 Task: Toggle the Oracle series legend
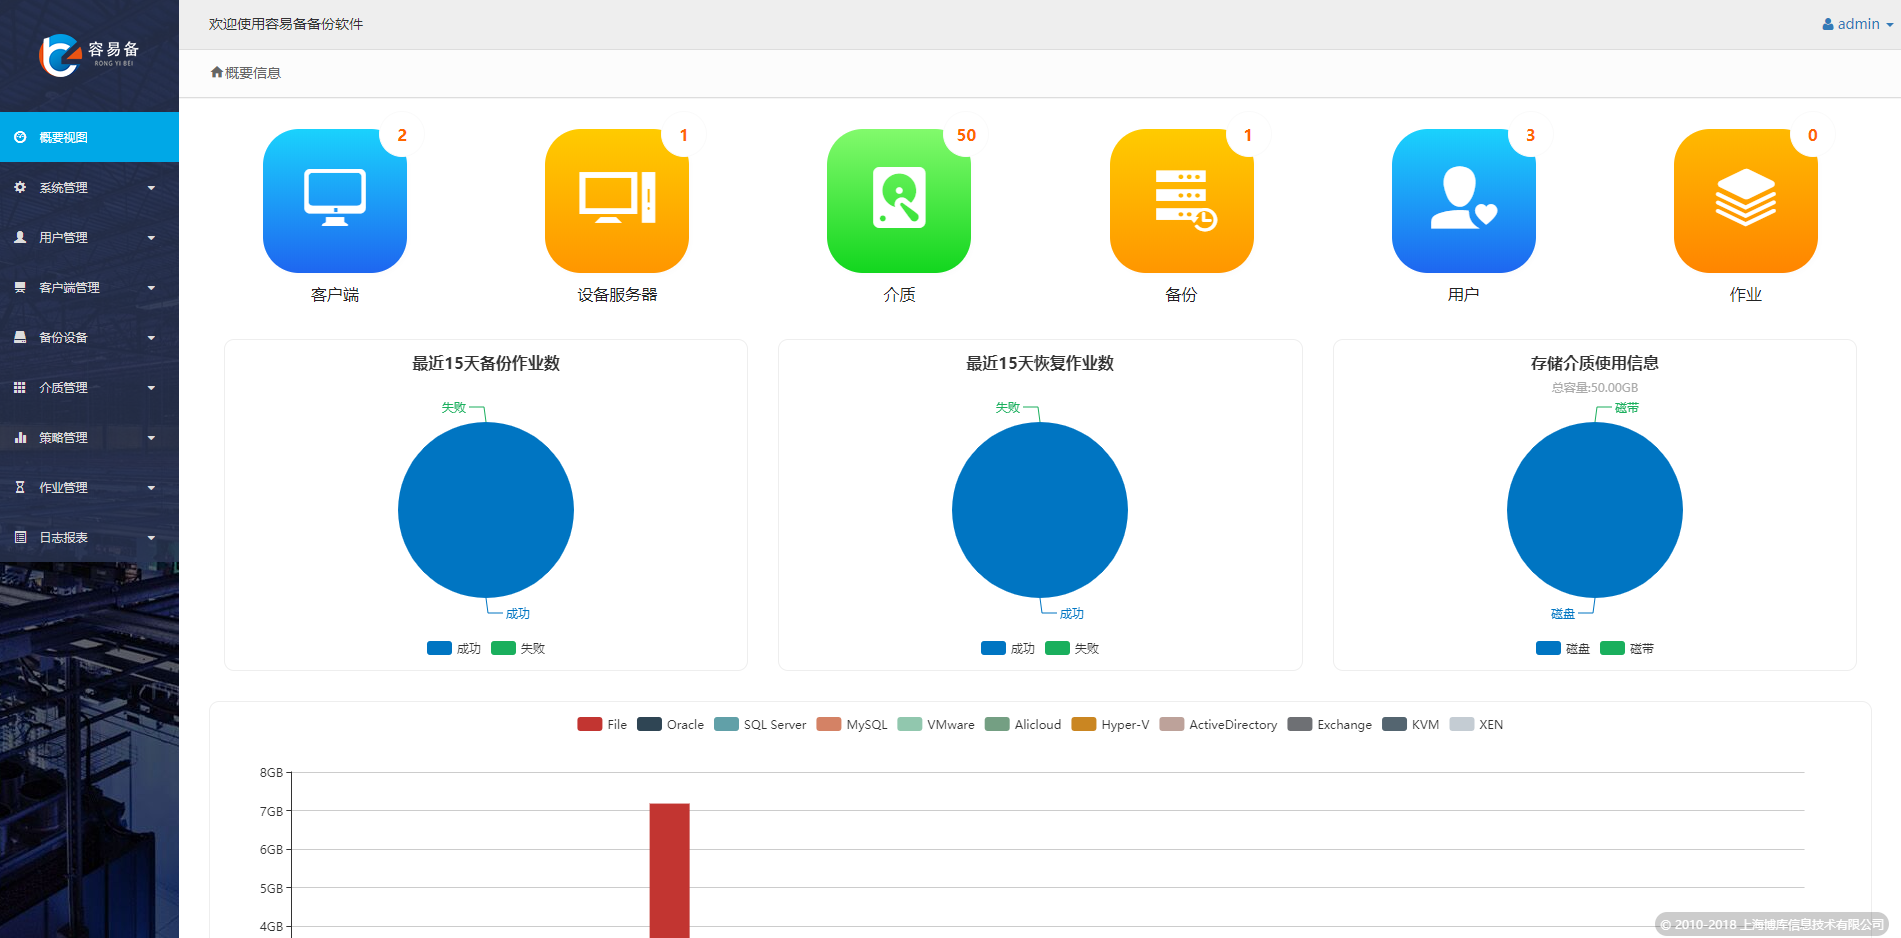(671, 724)
